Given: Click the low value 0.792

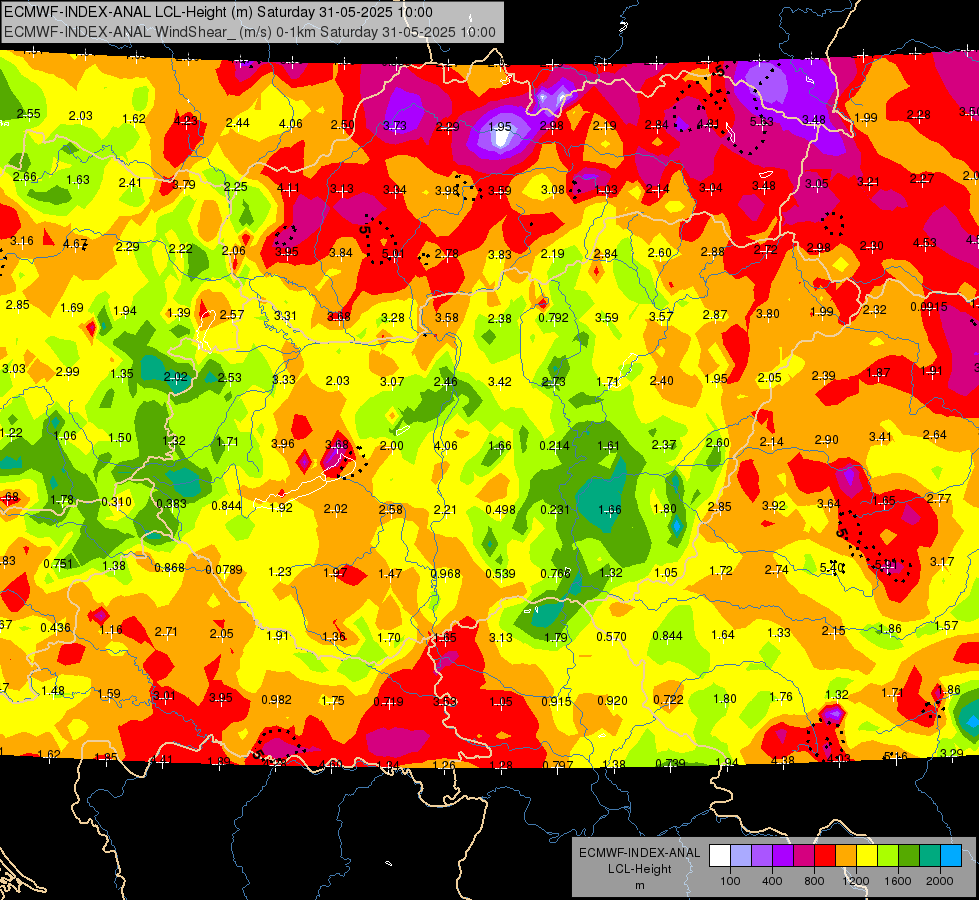Looking at the screenshot, I should coord(553,317).
